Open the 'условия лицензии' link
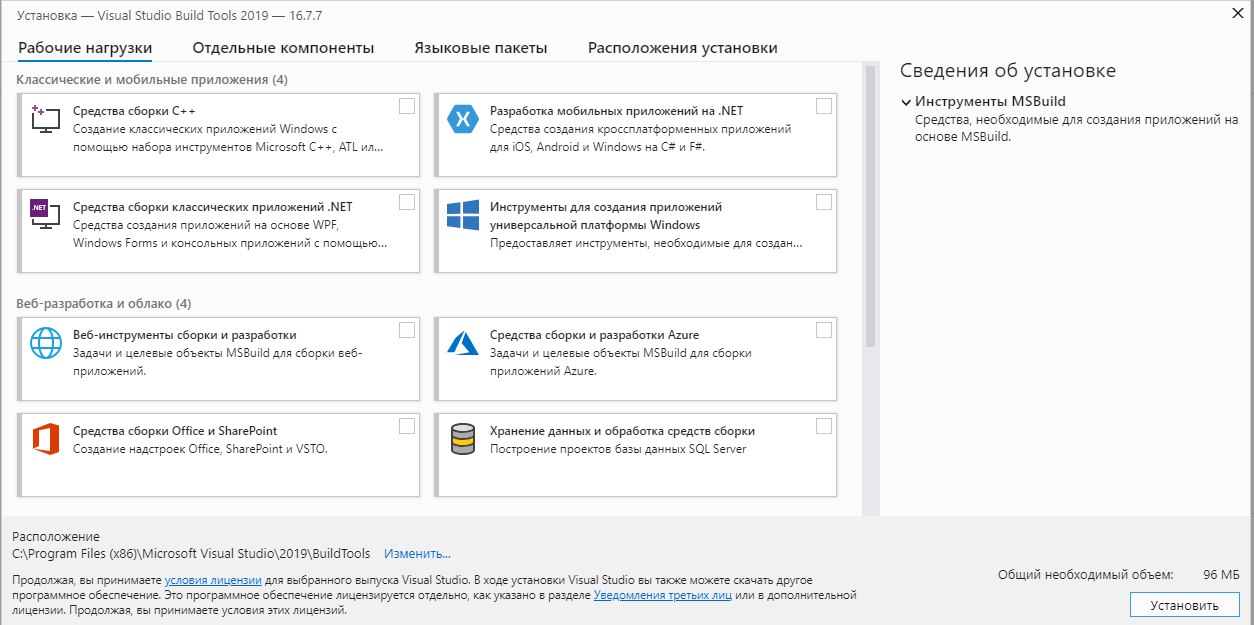 click(213, 580)
